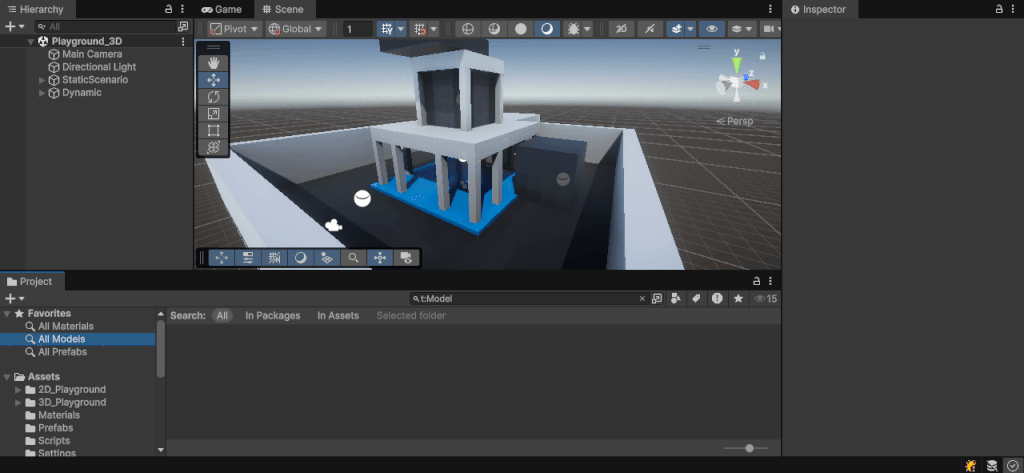This screenshot has width=1024, height=473.
Task: Lock the scene gizmo rotation
Action: (762, 56)
